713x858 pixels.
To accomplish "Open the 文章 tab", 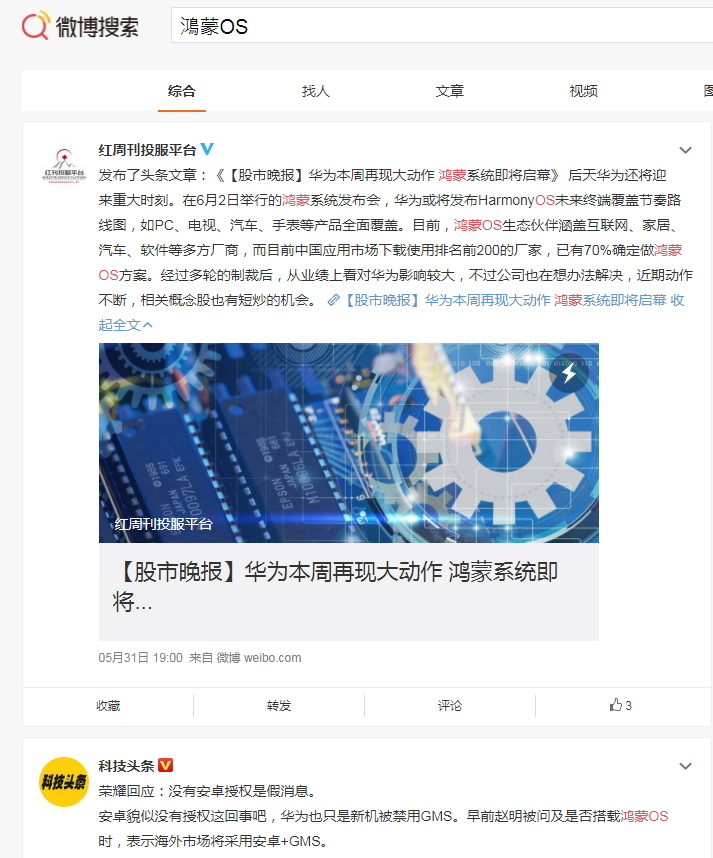I will [450, 91].
